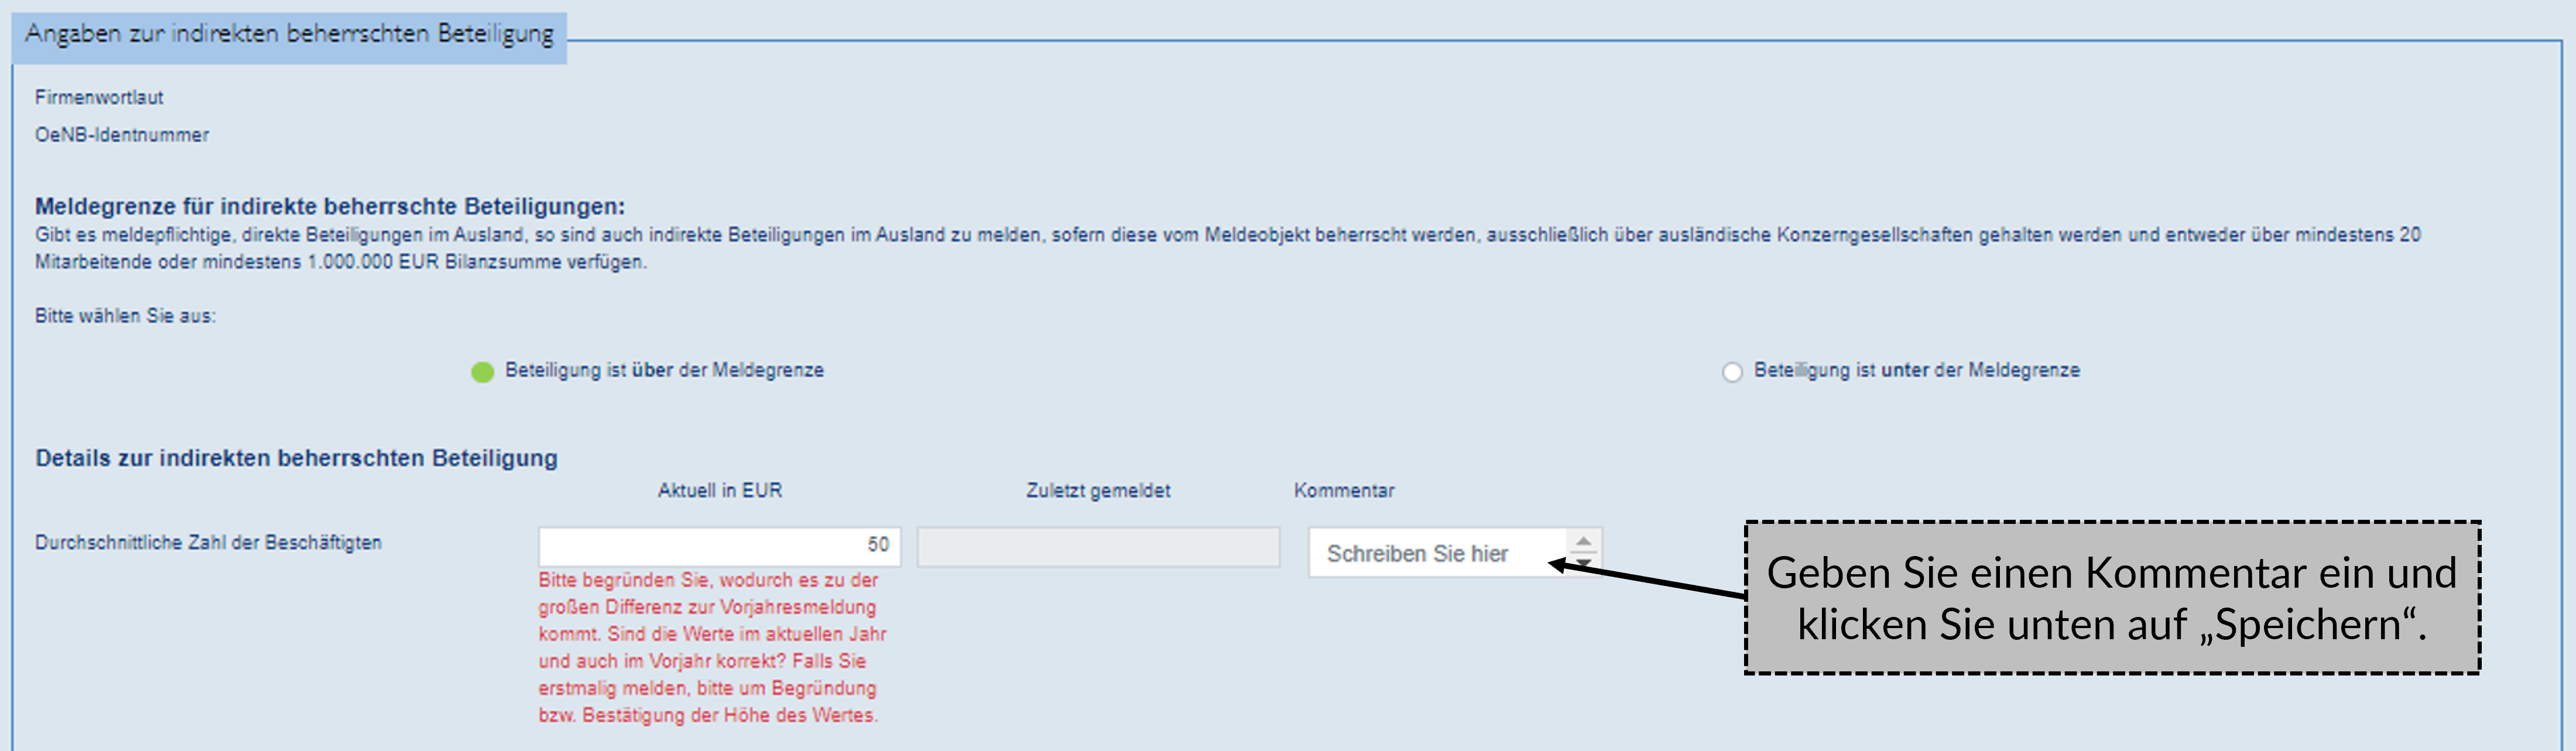Click the 'Meldegrenze für indirekte beherrschte Beteiligungen' heading
Image resolution: width=2576 pixels, height=751 pixels.
point(329,207)
